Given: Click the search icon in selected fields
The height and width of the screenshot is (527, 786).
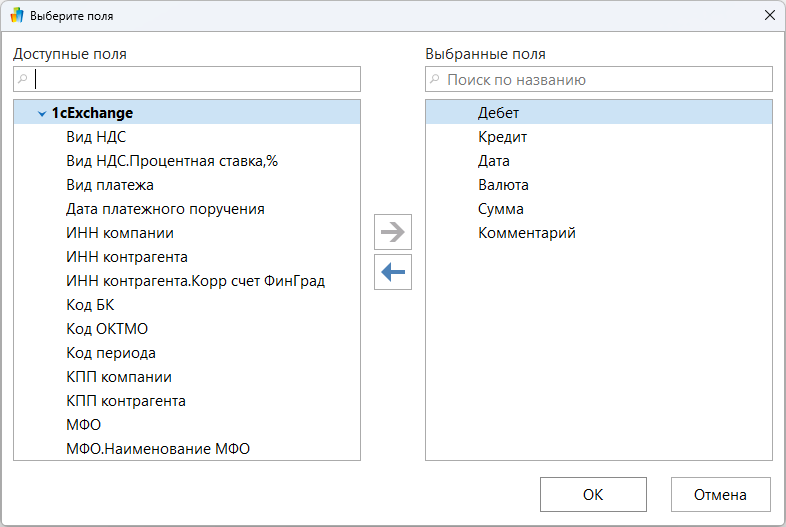Looking at the screenshot, I should point(435,79).
